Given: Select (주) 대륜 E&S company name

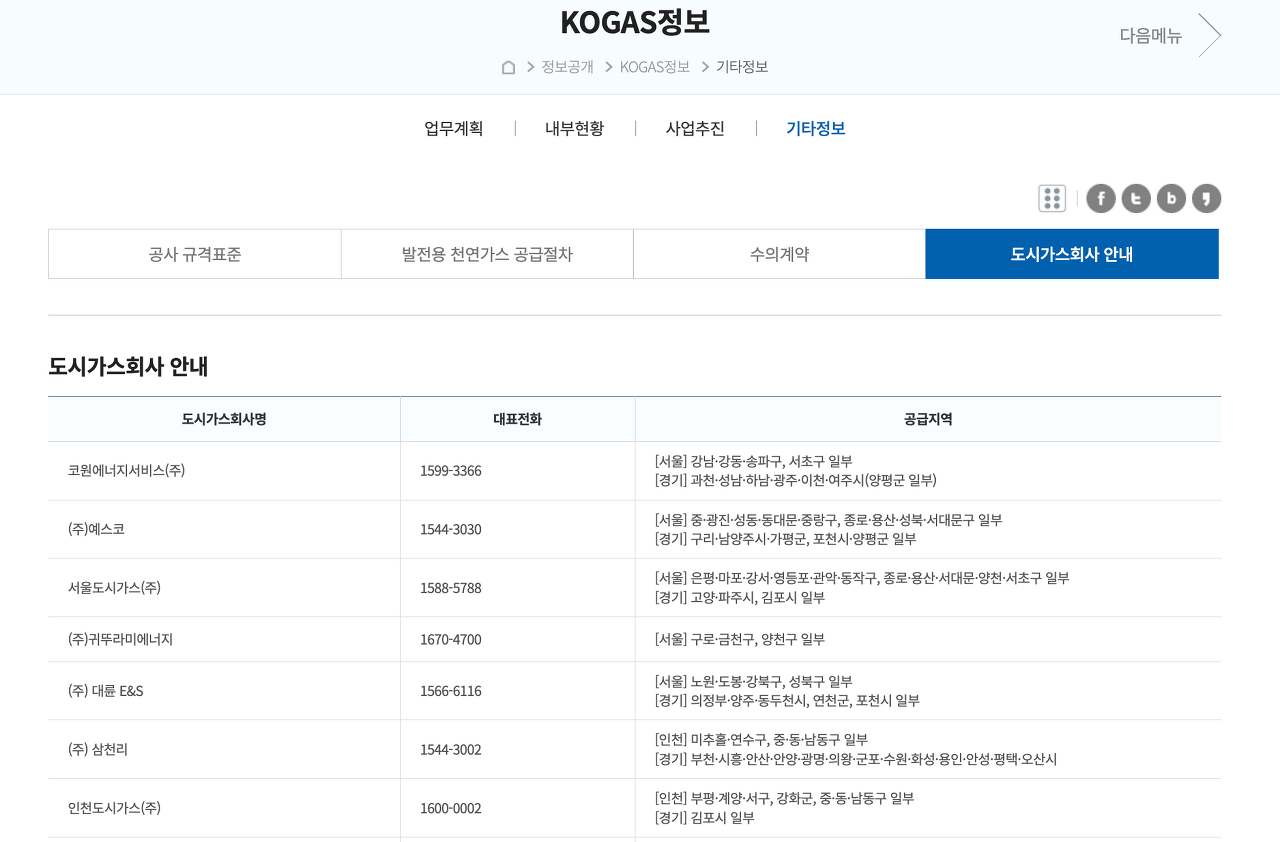Looking at the screenshot, I should click(106, 691).
